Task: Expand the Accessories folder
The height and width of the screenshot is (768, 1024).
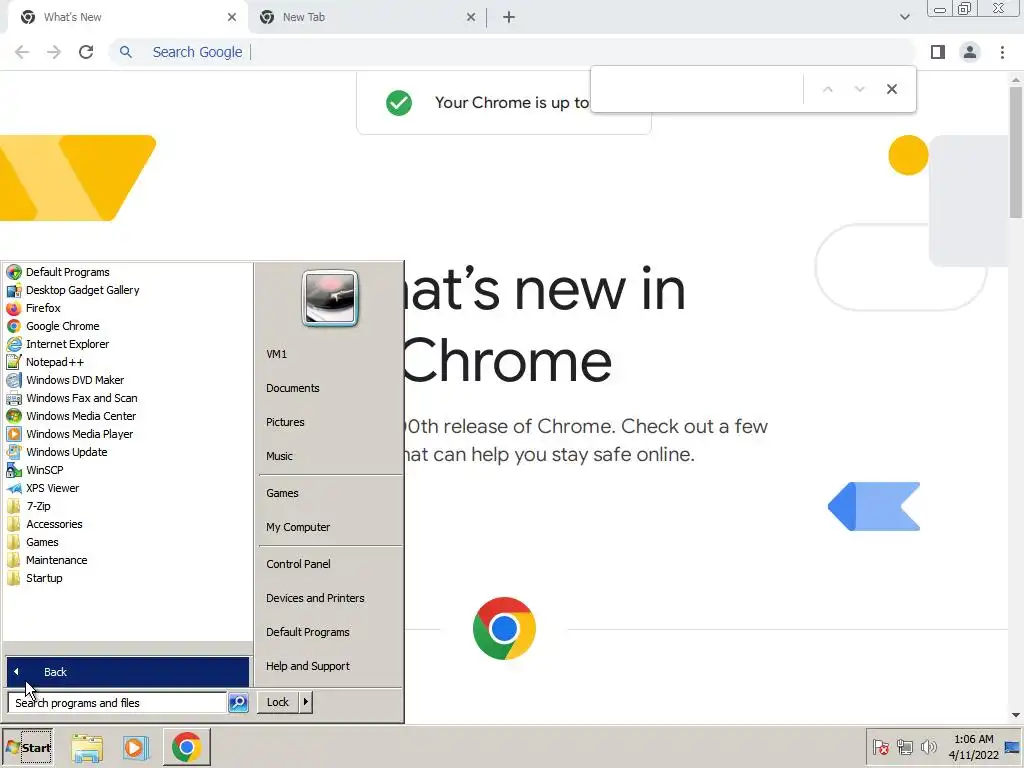Action: [x=54, y=524]
